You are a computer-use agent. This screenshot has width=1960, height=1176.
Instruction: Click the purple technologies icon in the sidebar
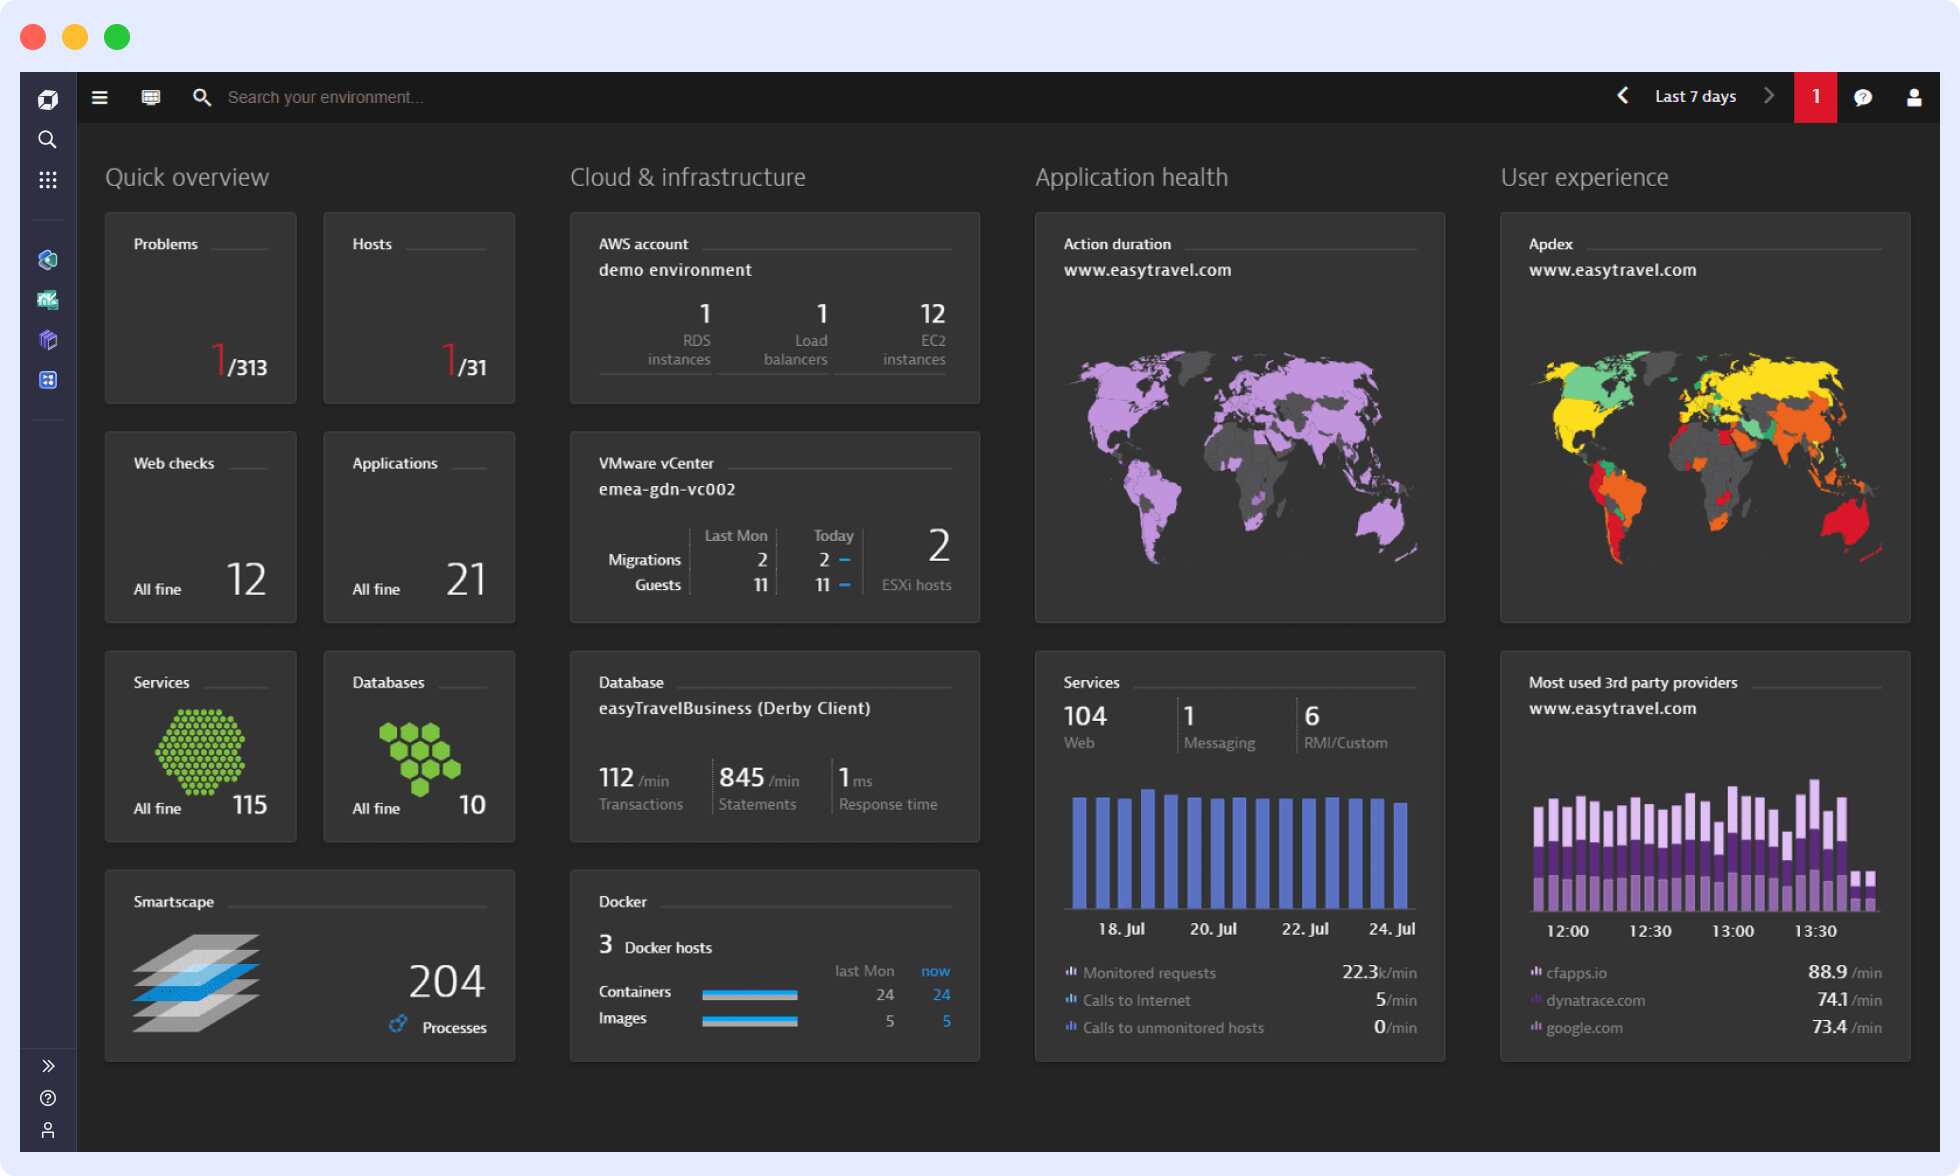47,339
